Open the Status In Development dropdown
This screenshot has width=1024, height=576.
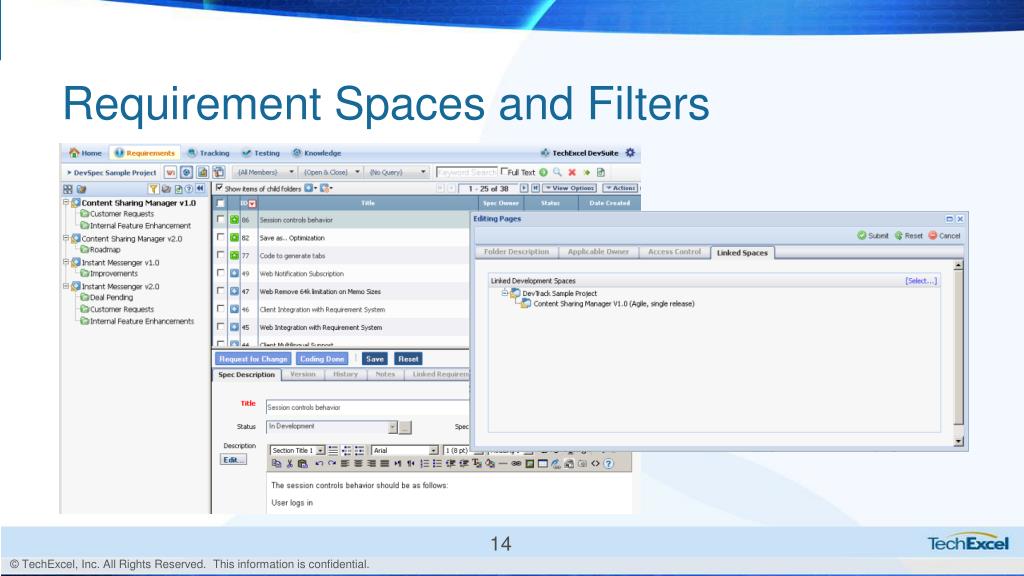tap(392, 427)
